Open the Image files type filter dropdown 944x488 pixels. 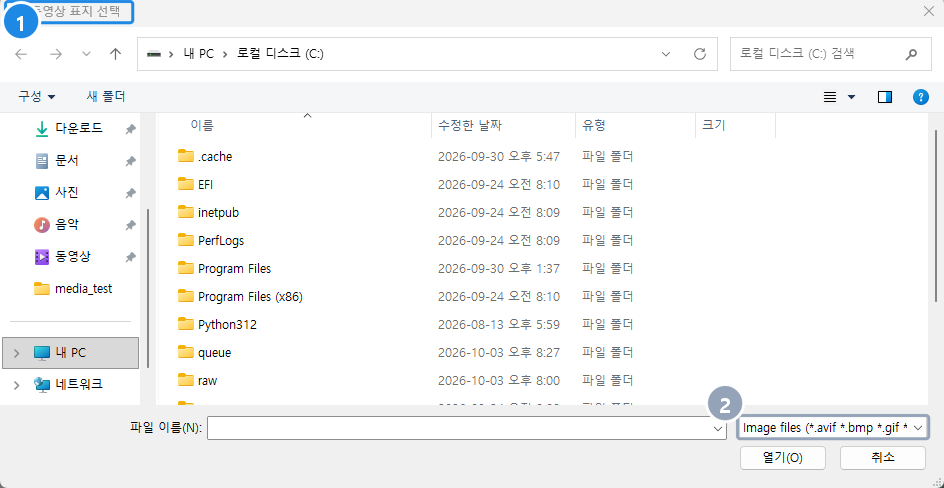[833, 428]
